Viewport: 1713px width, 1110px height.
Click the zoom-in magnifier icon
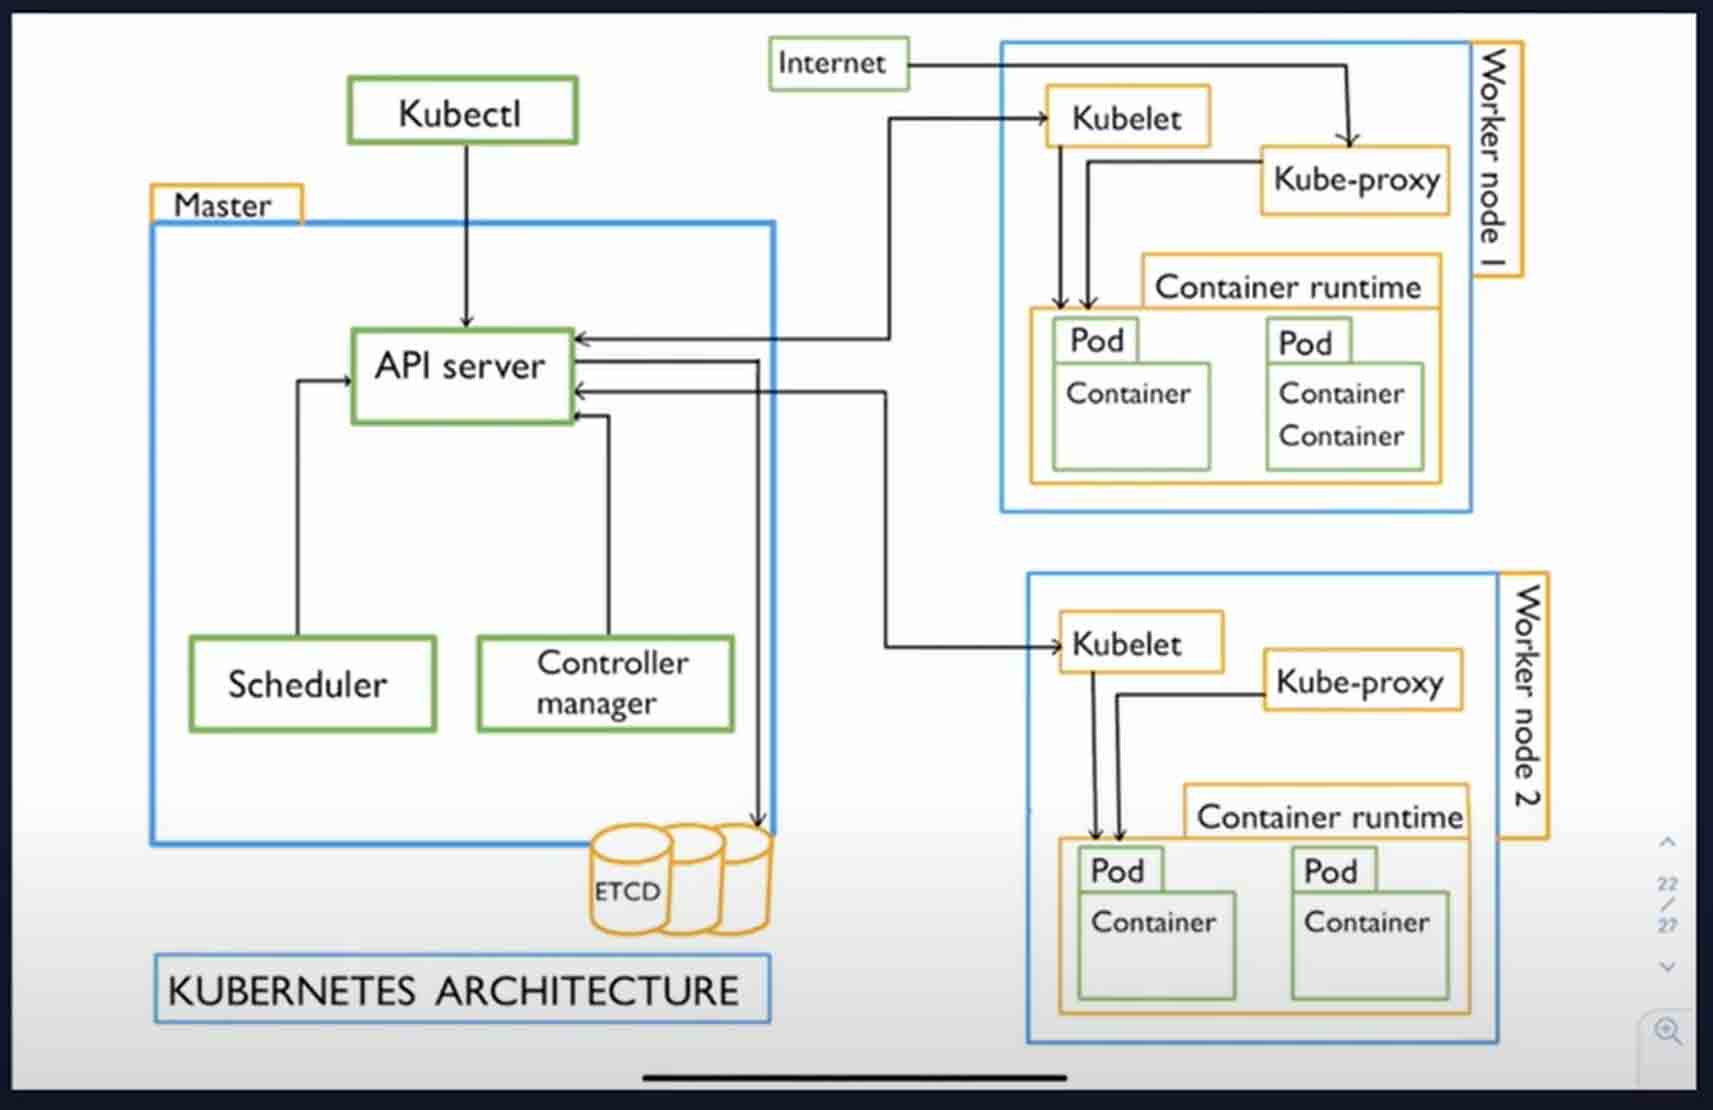(x=1667, y=1031)
